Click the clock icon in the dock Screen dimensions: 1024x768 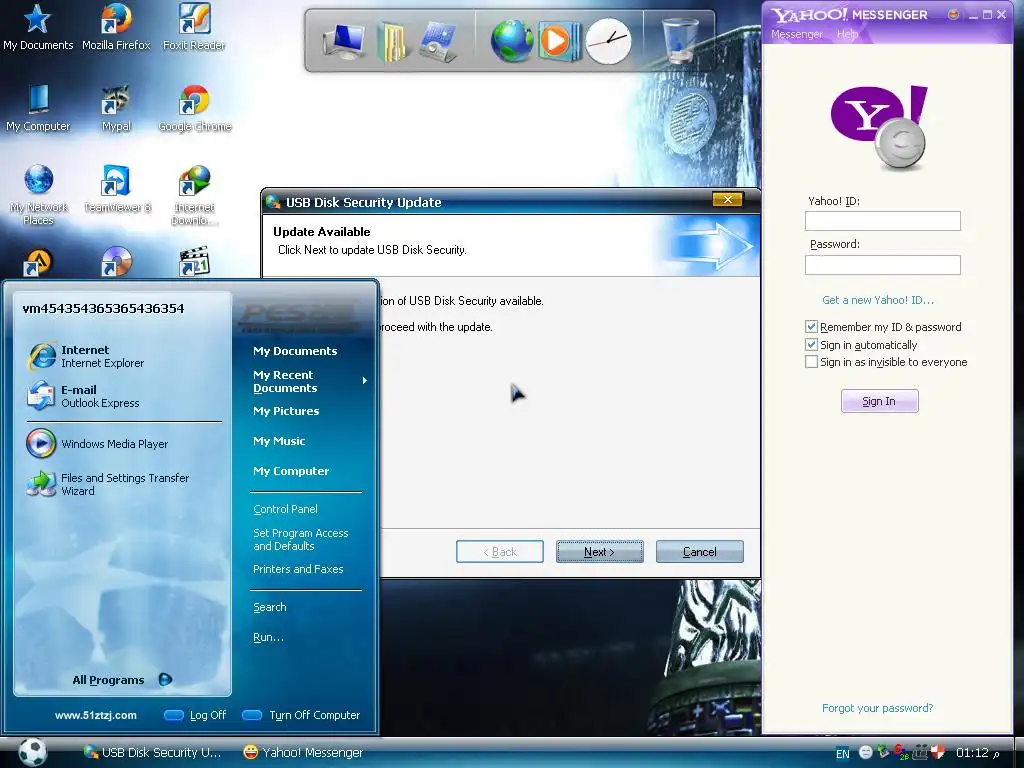(609, 41)
